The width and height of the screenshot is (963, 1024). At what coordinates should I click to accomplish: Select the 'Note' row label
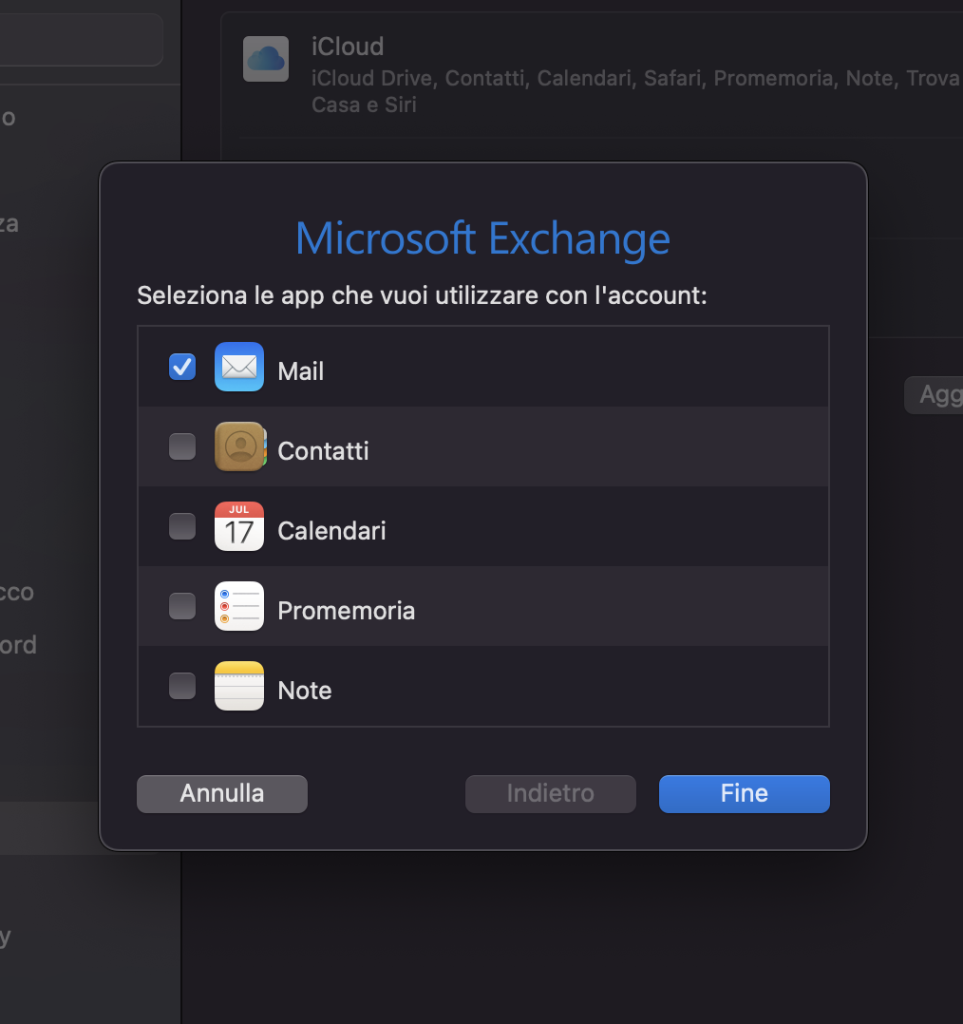point(304,690)
